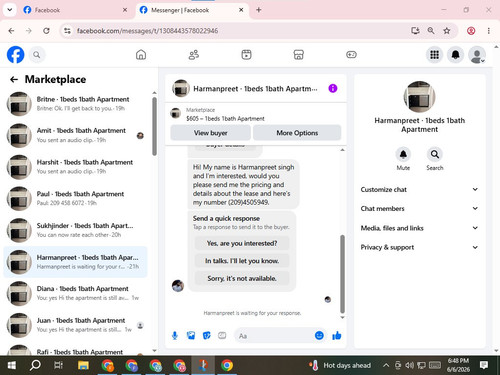Bookmark this page with star icon

[x=447, y=31]
